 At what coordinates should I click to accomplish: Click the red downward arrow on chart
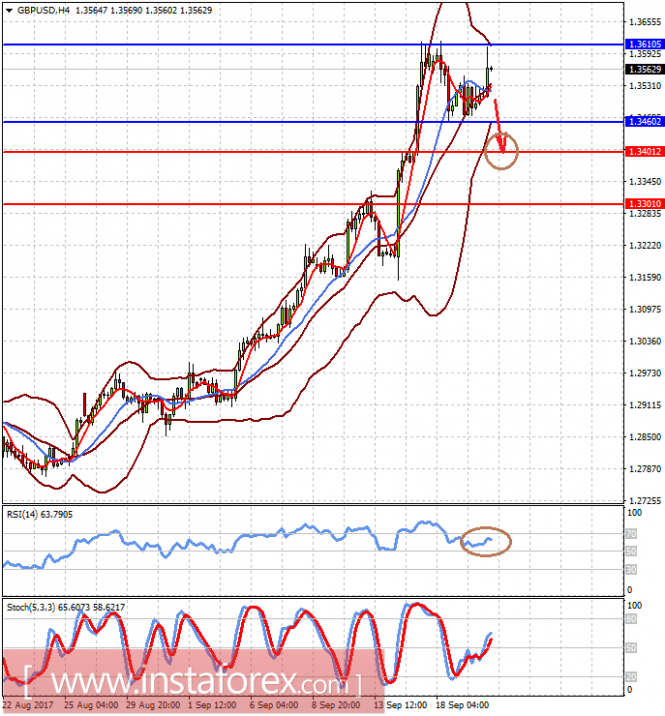(x=500, y=126)
